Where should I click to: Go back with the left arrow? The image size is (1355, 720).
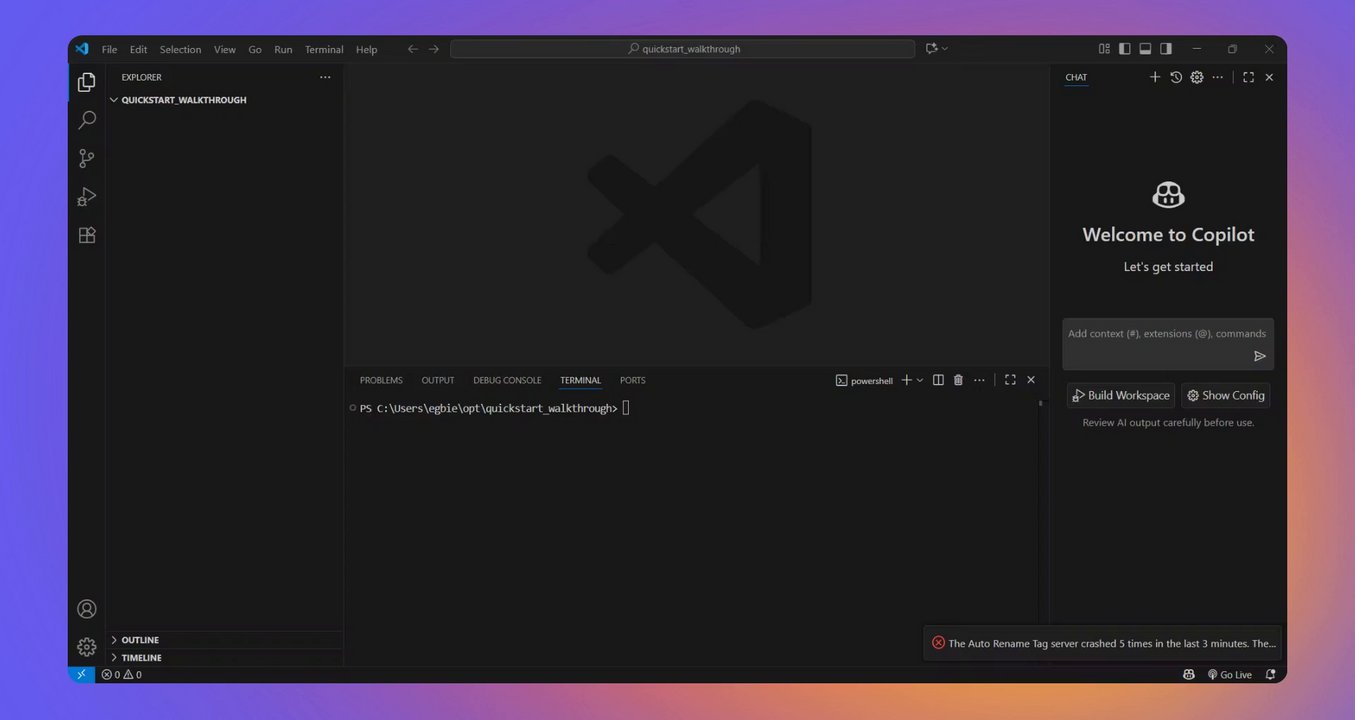tap(413, 49)
